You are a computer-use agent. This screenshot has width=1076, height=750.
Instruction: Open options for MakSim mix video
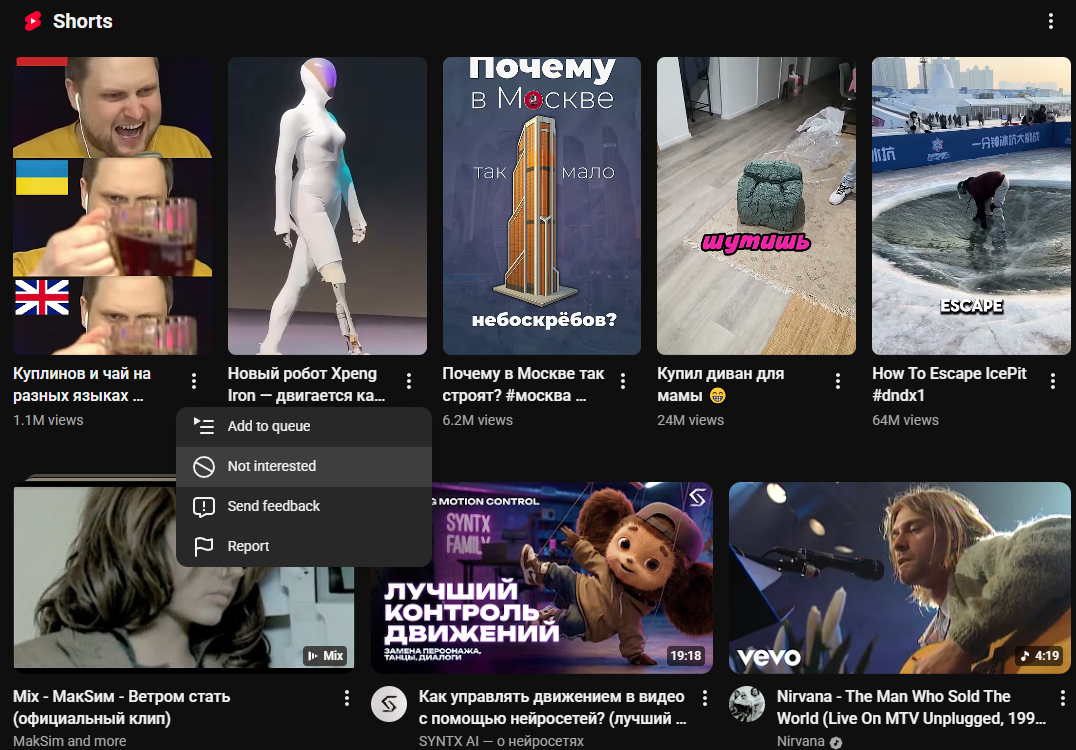(347, 698)
